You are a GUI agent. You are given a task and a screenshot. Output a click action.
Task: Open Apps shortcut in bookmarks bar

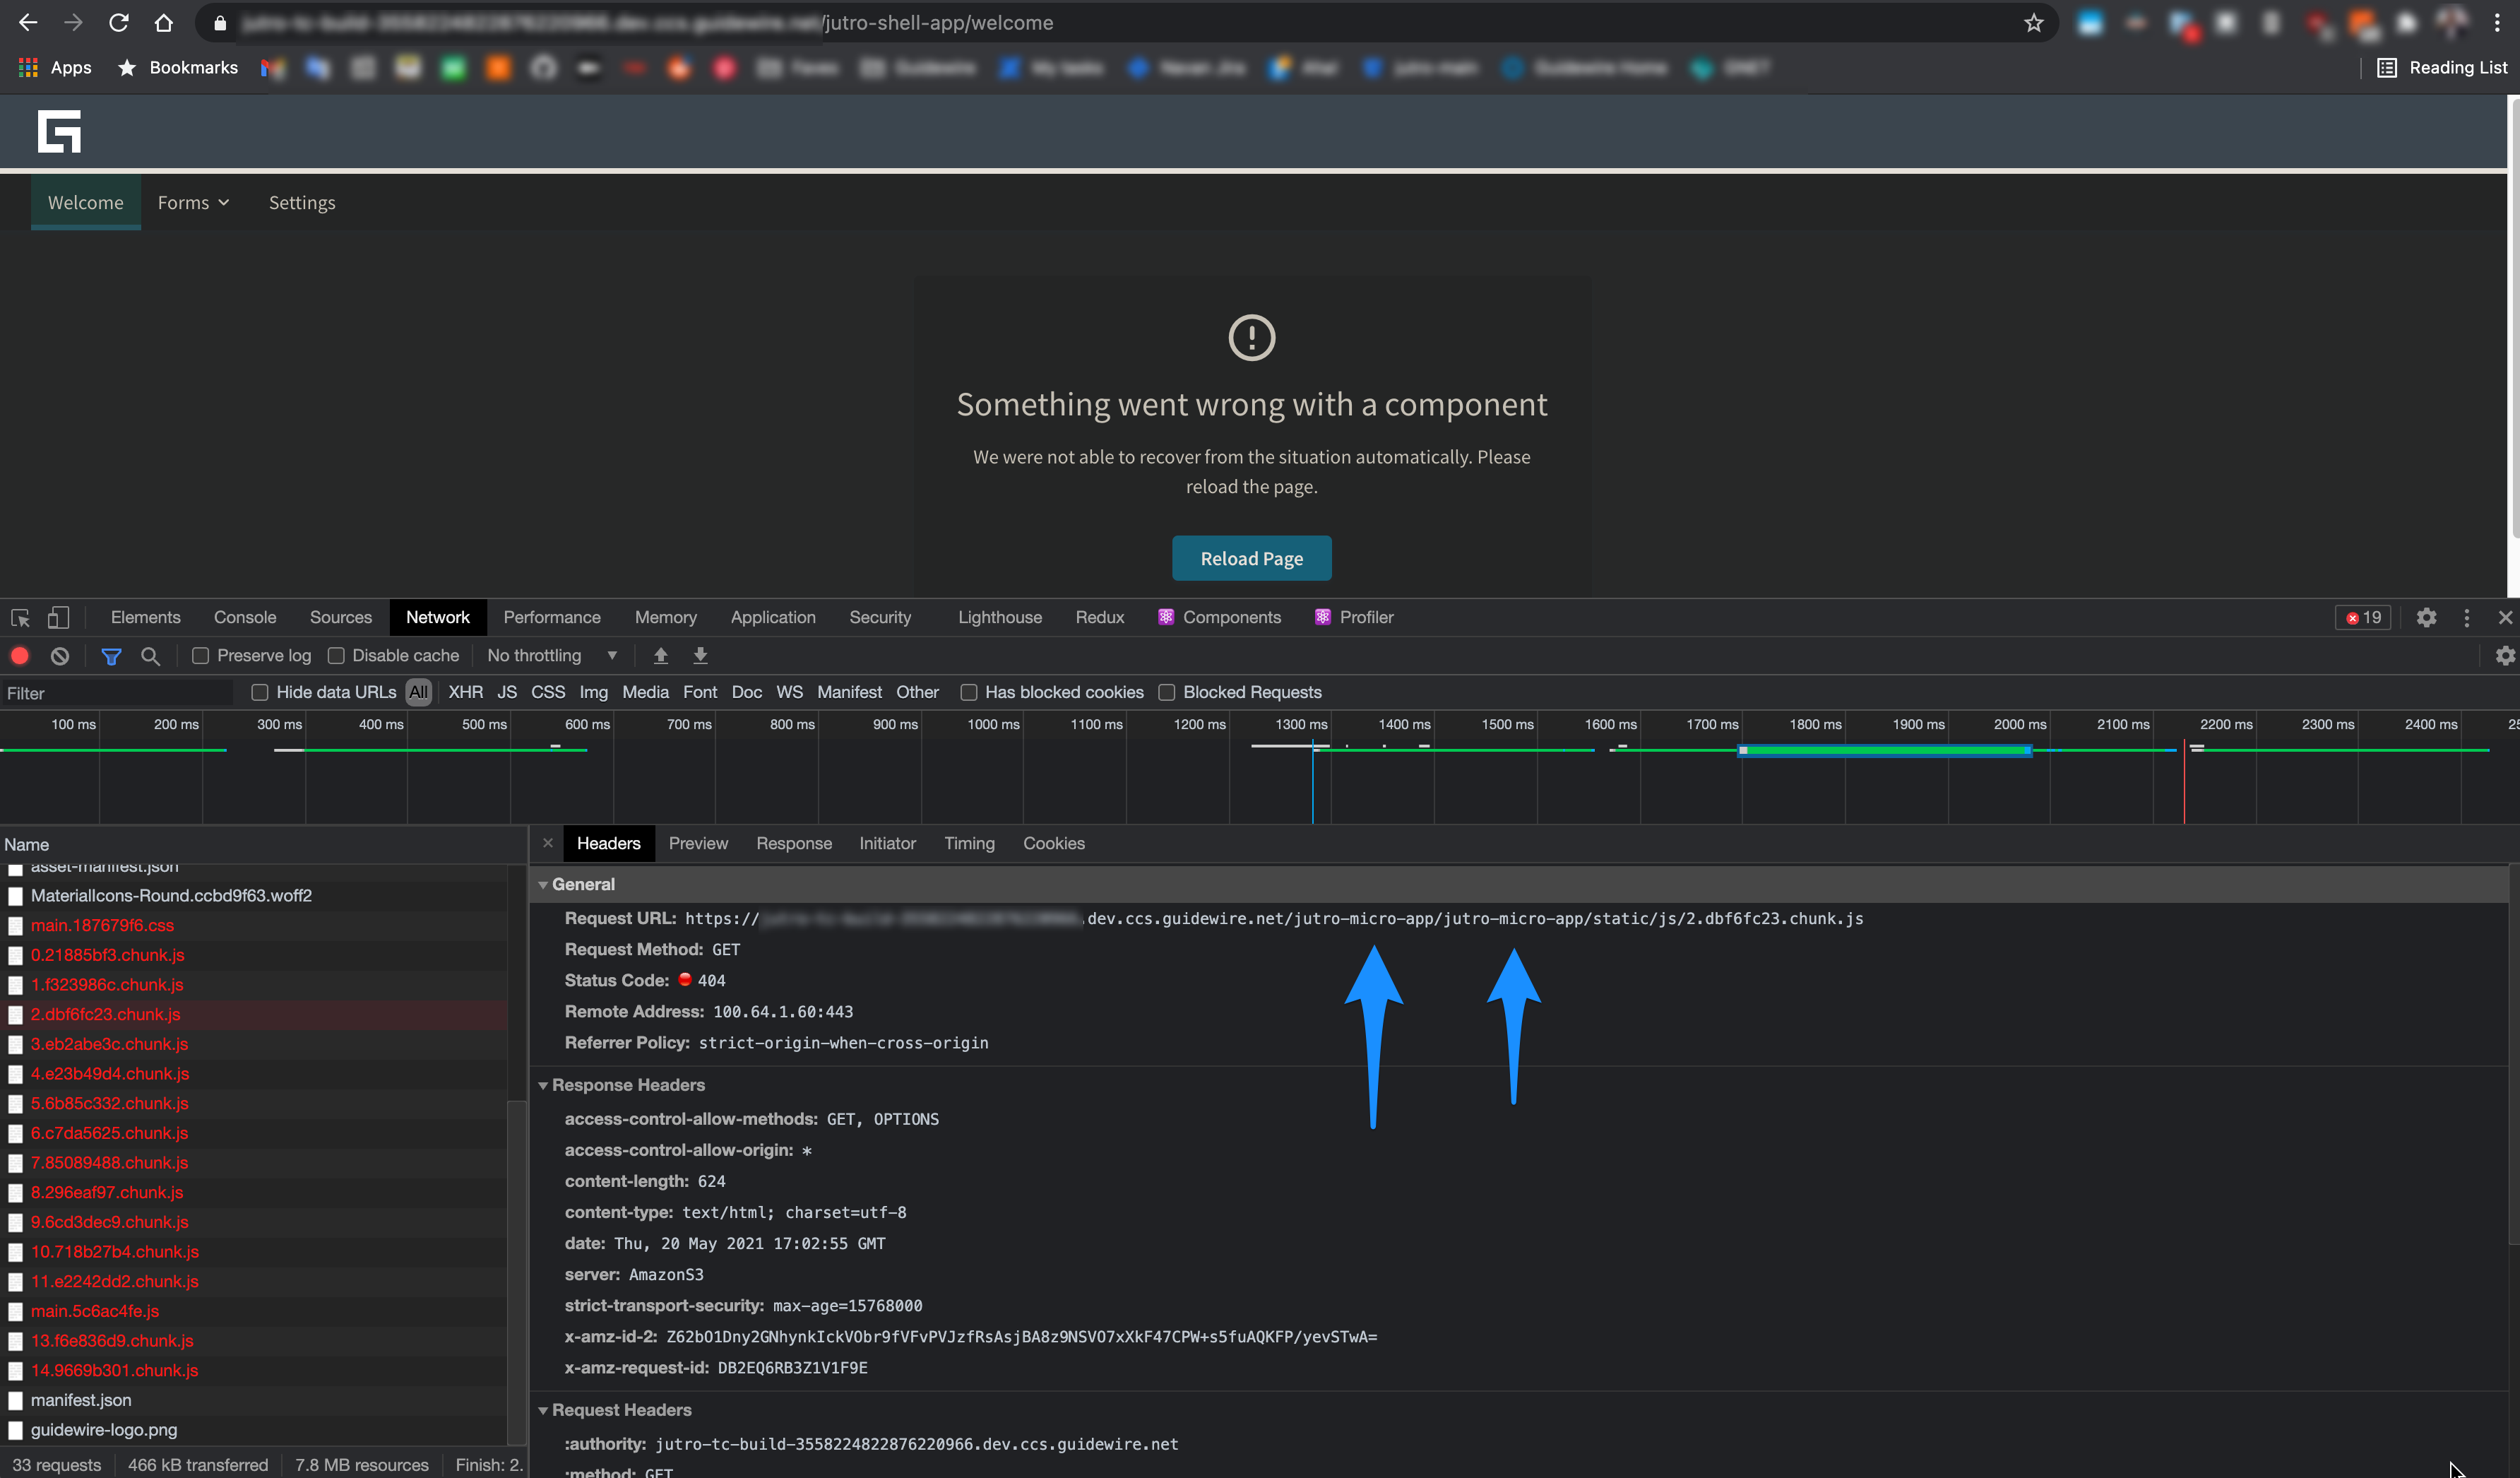point(55,67)
